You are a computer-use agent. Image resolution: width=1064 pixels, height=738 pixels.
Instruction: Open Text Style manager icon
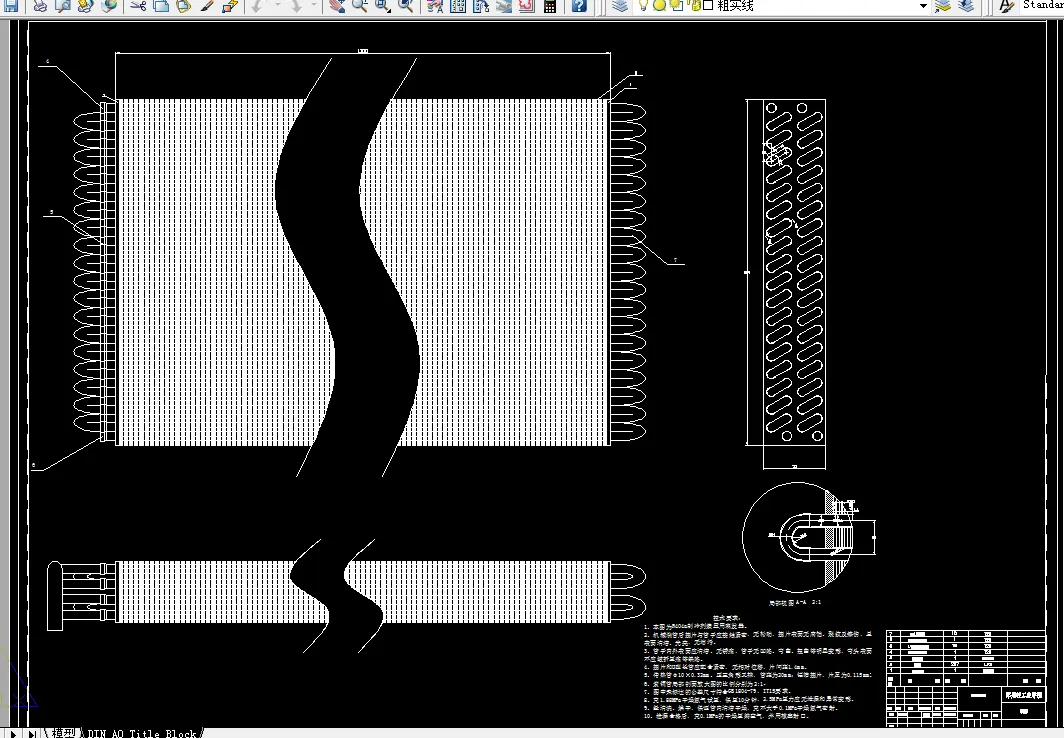tap(1006, 5)
